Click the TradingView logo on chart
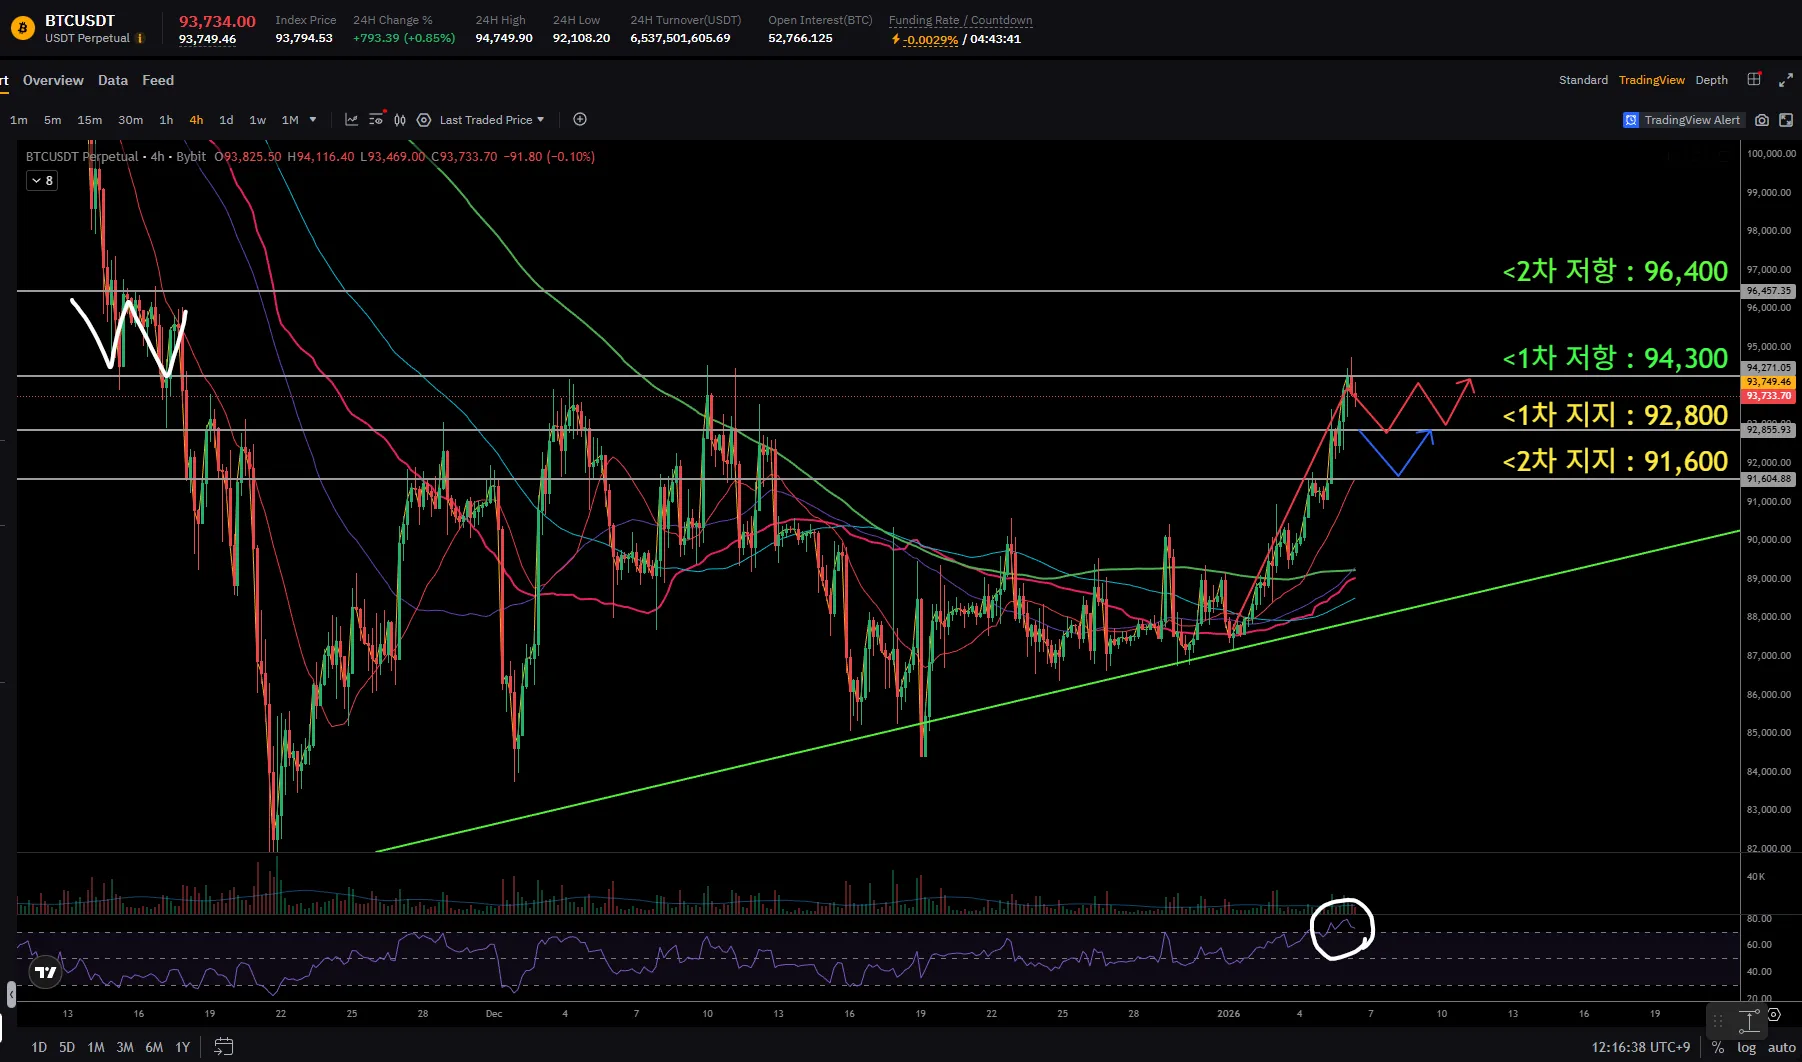Viewport: 1802px width, 1062px height. [45, 972]
